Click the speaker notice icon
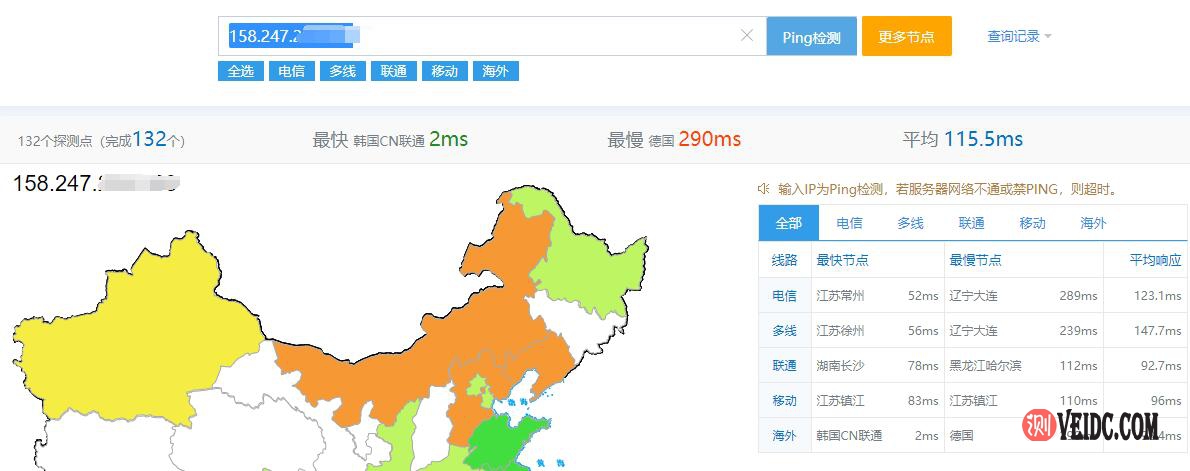Viewport: 1190px width, 471px height. click(x=763, y=189)
